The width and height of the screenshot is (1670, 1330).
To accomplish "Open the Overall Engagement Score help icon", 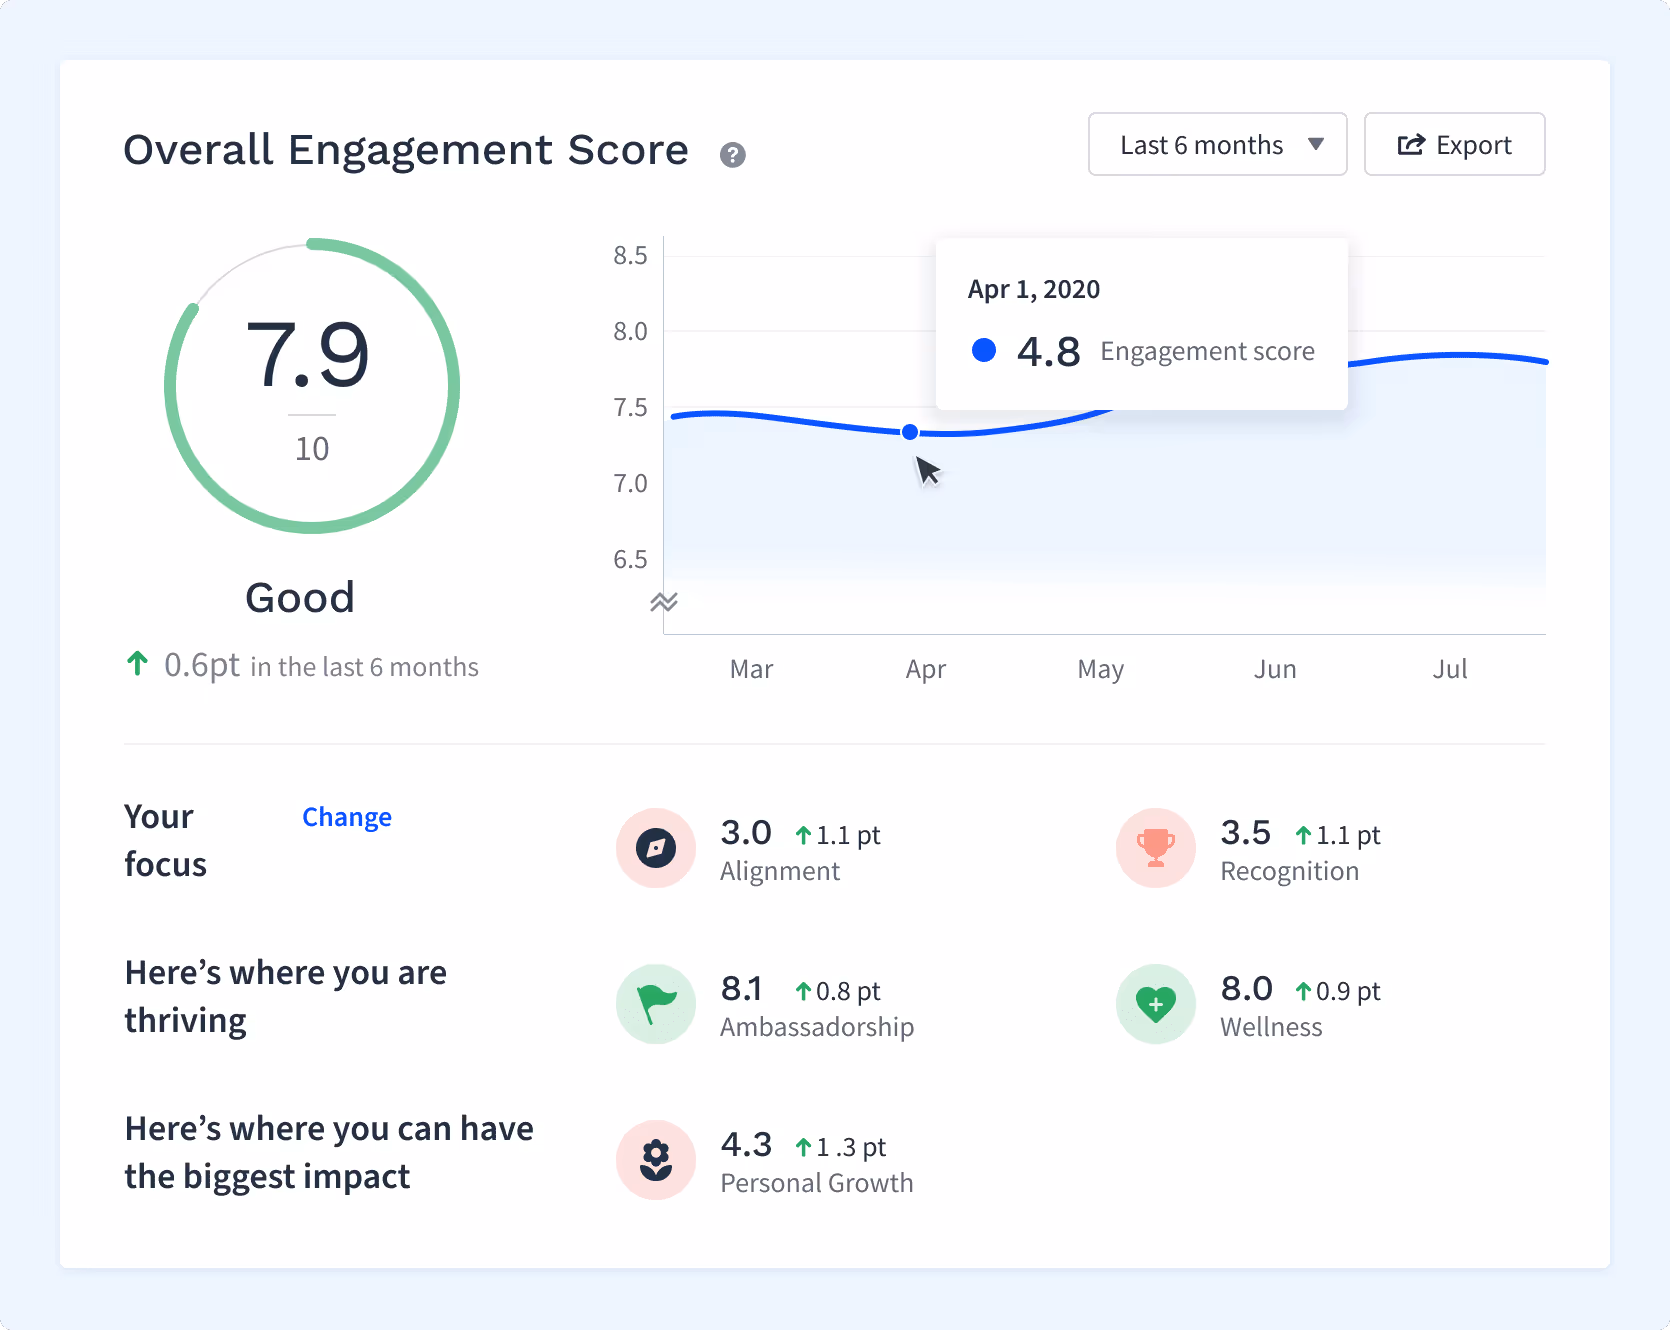I will pos(733,154).
